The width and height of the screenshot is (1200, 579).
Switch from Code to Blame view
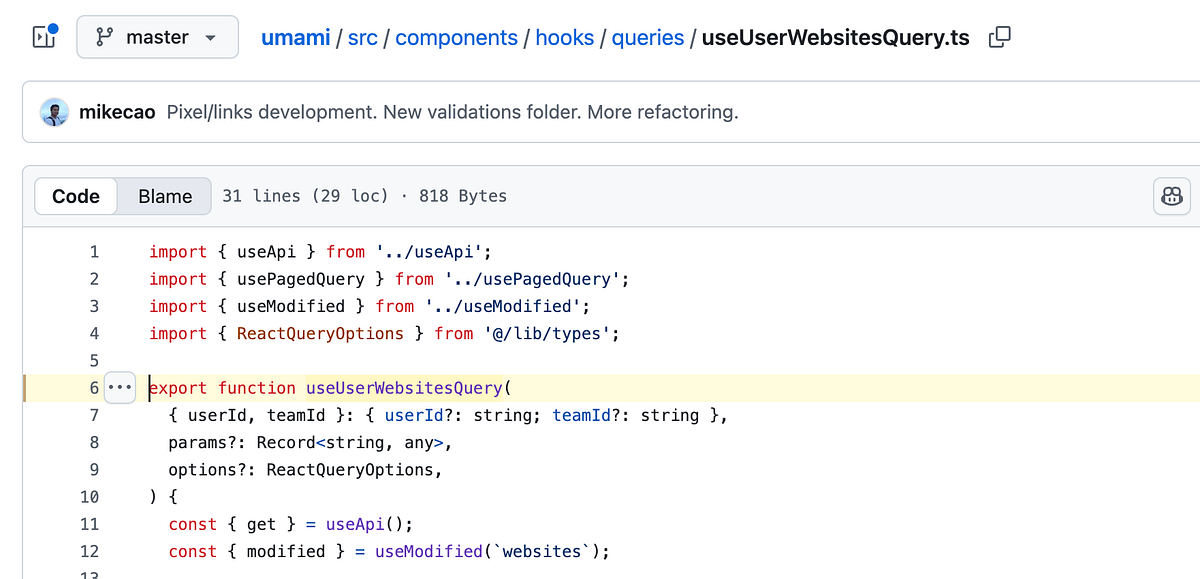tap(163, 196)
